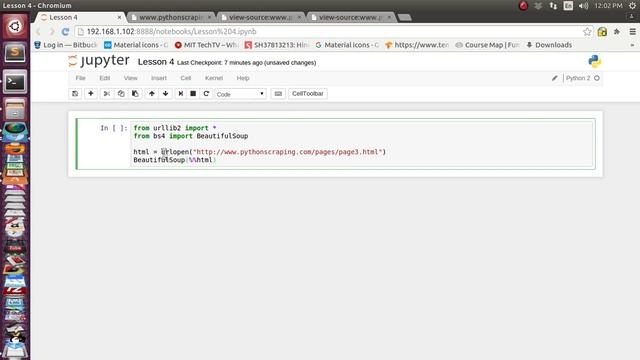Toggle the En keyboard layout indicator

pos(568,5)
